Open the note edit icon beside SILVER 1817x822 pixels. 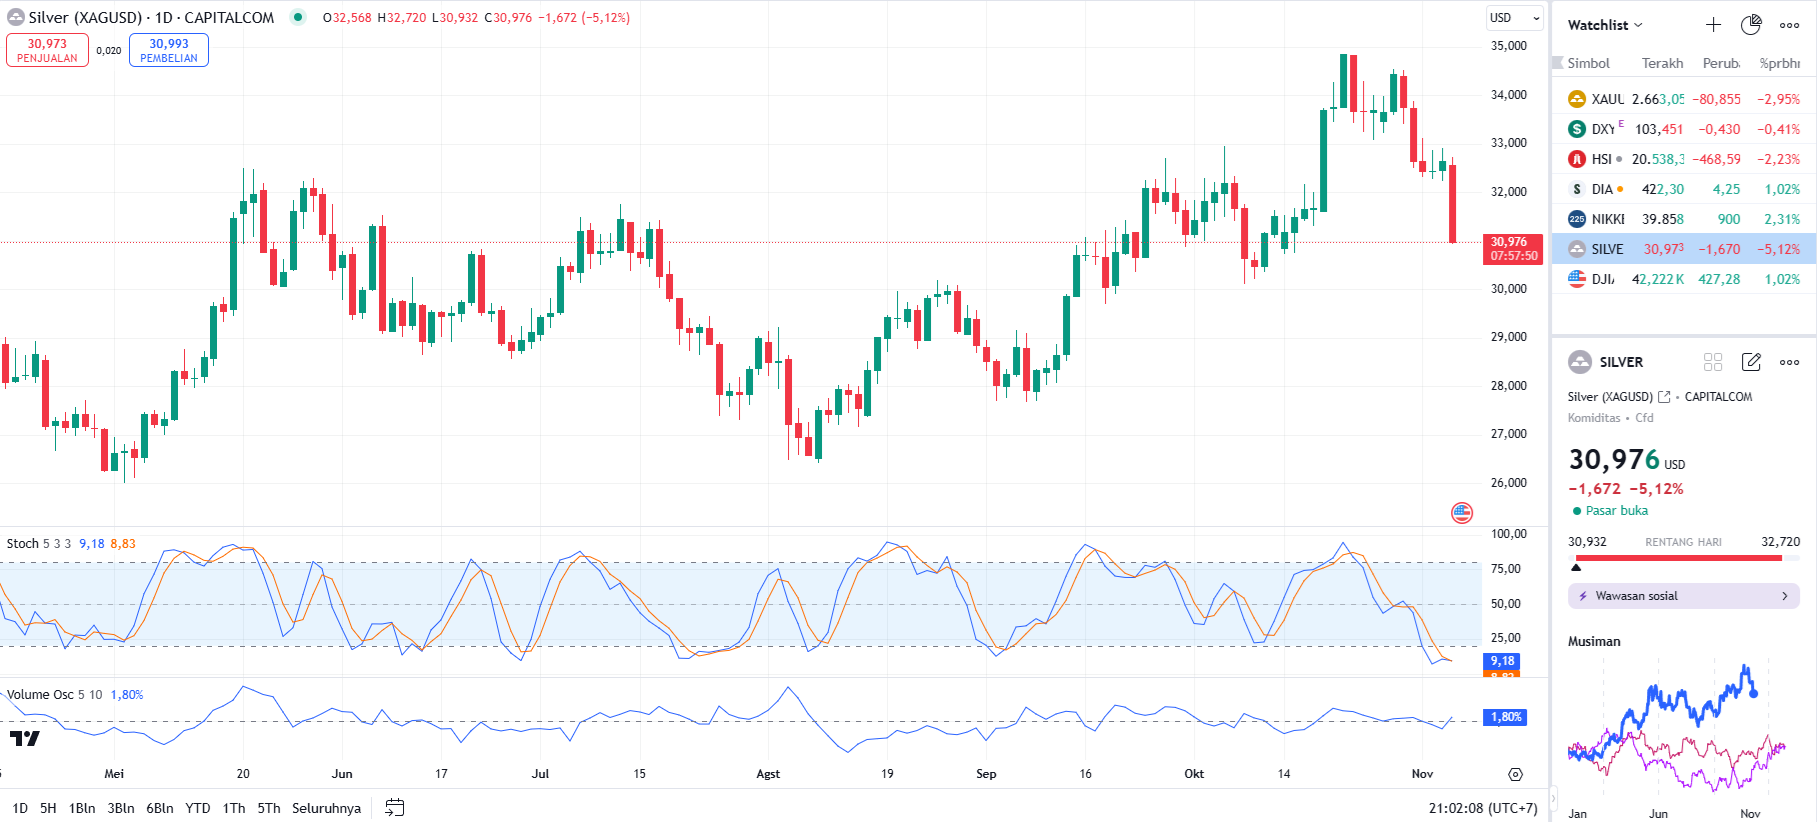pyautogui.click(x=1751, y=362)
